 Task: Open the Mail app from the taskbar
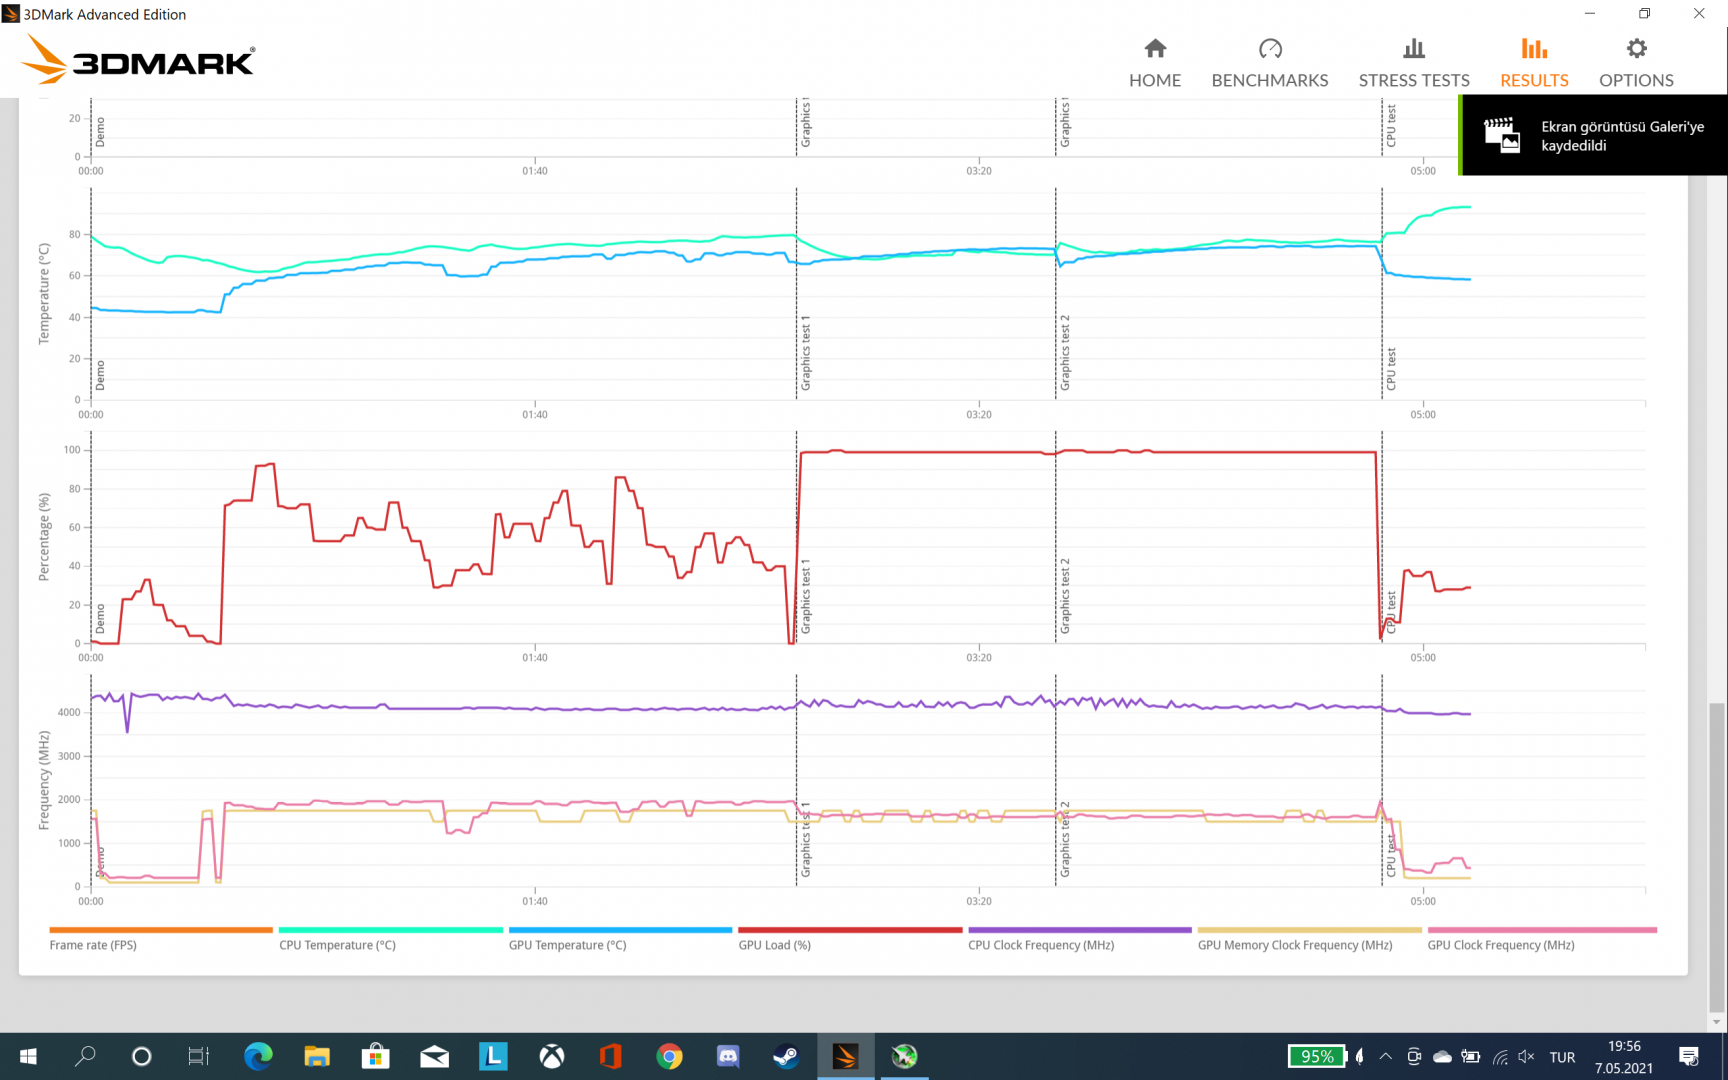(434, 1056)
